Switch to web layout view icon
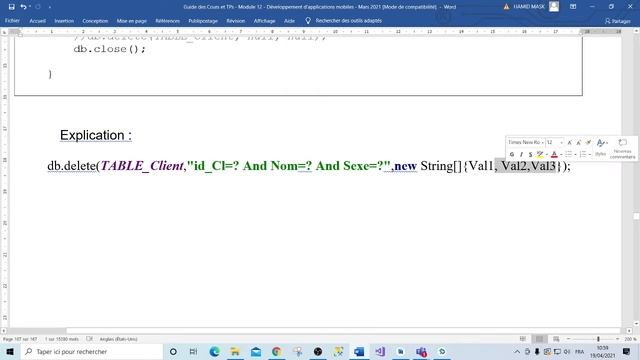640x360 pixels. 556,339
